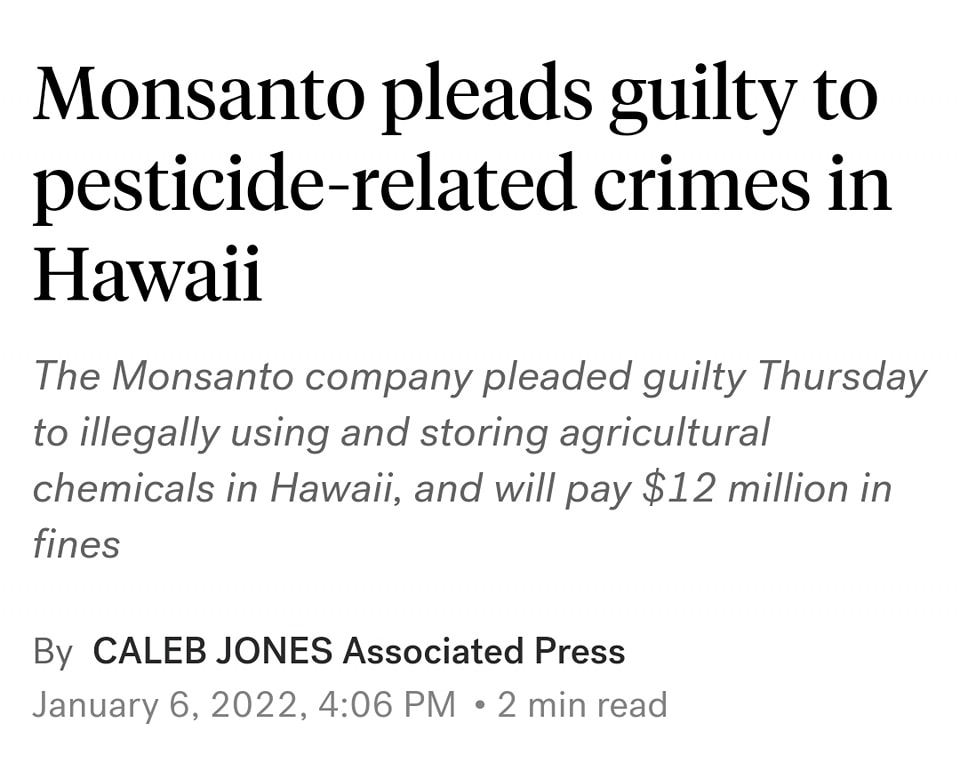
Task: Click the bullet separator before "2 min read"
Action: [481, 704]
